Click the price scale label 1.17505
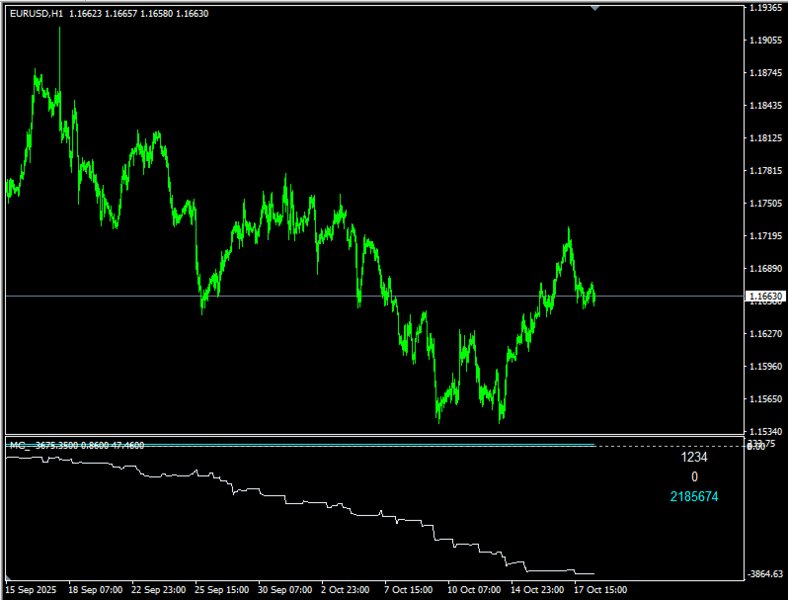Image resolution: width=788 pixels, height=600 pixels. click(x=766, y=203)
